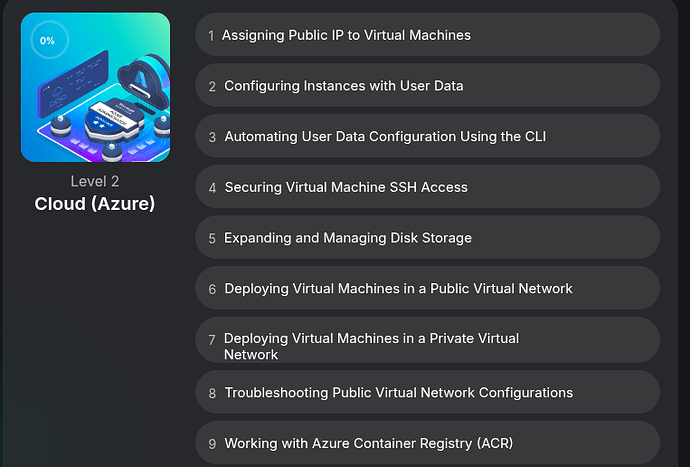Viewport: 690px width, 467px height.
Task: Click the number 5 lesson marker
Action: [212, 238]
